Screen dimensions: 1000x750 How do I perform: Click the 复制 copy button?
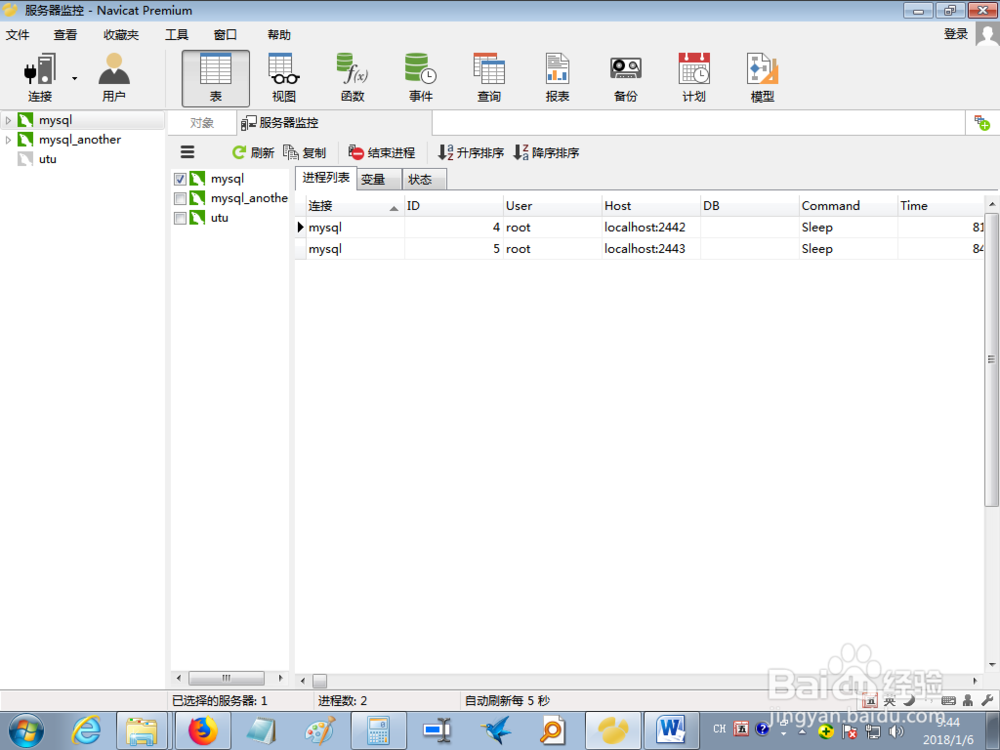[305, 152]
